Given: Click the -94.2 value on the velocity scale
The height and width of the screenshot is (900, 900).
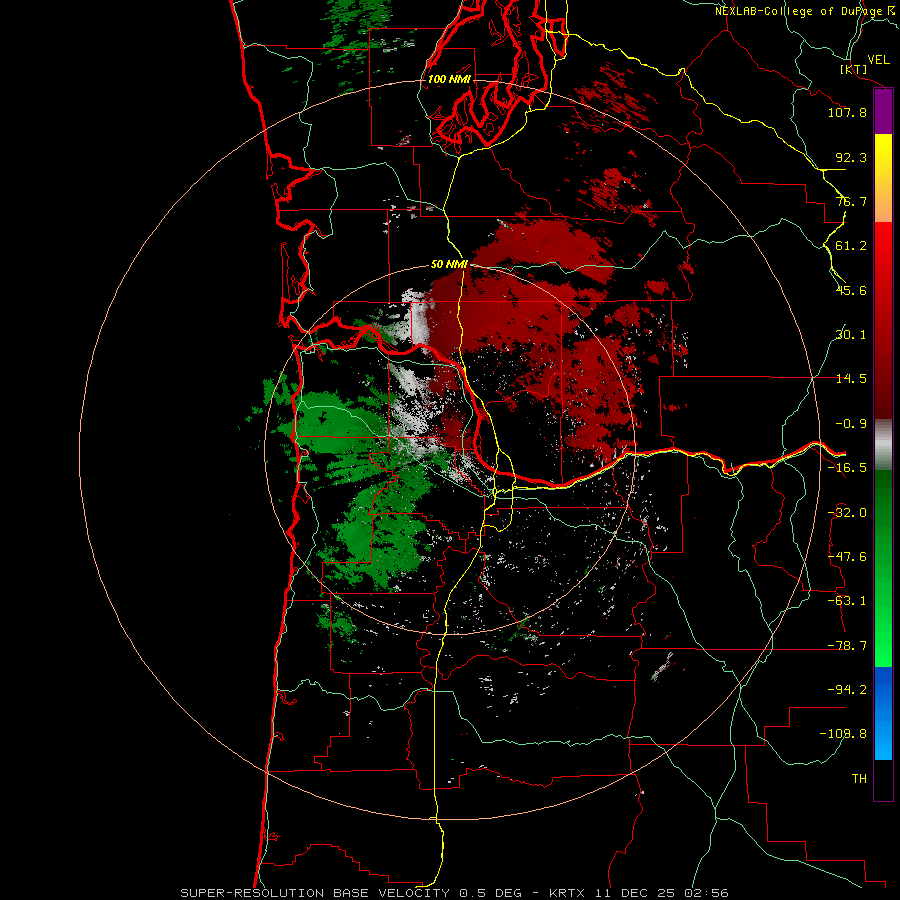Looking at the screenshot, I should (x=847, y=690).
